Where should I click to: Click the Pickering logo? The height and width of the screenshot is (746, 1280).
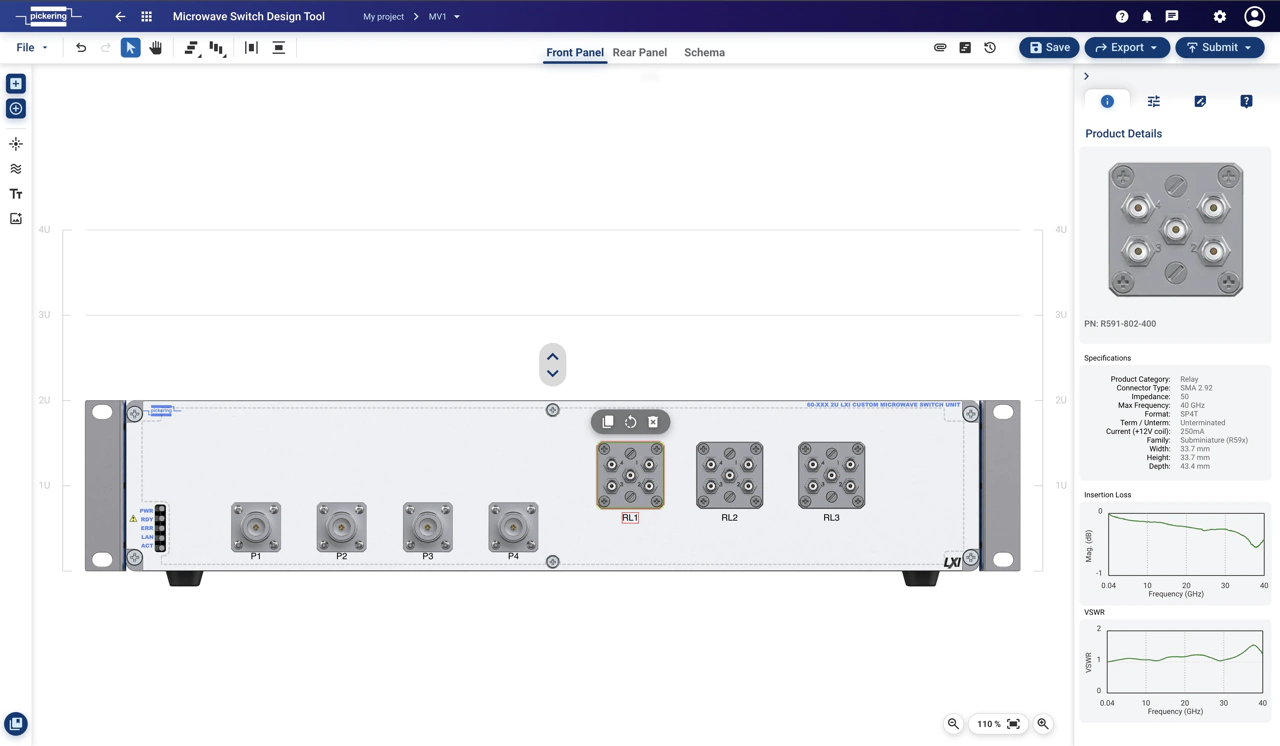(48, 16)
